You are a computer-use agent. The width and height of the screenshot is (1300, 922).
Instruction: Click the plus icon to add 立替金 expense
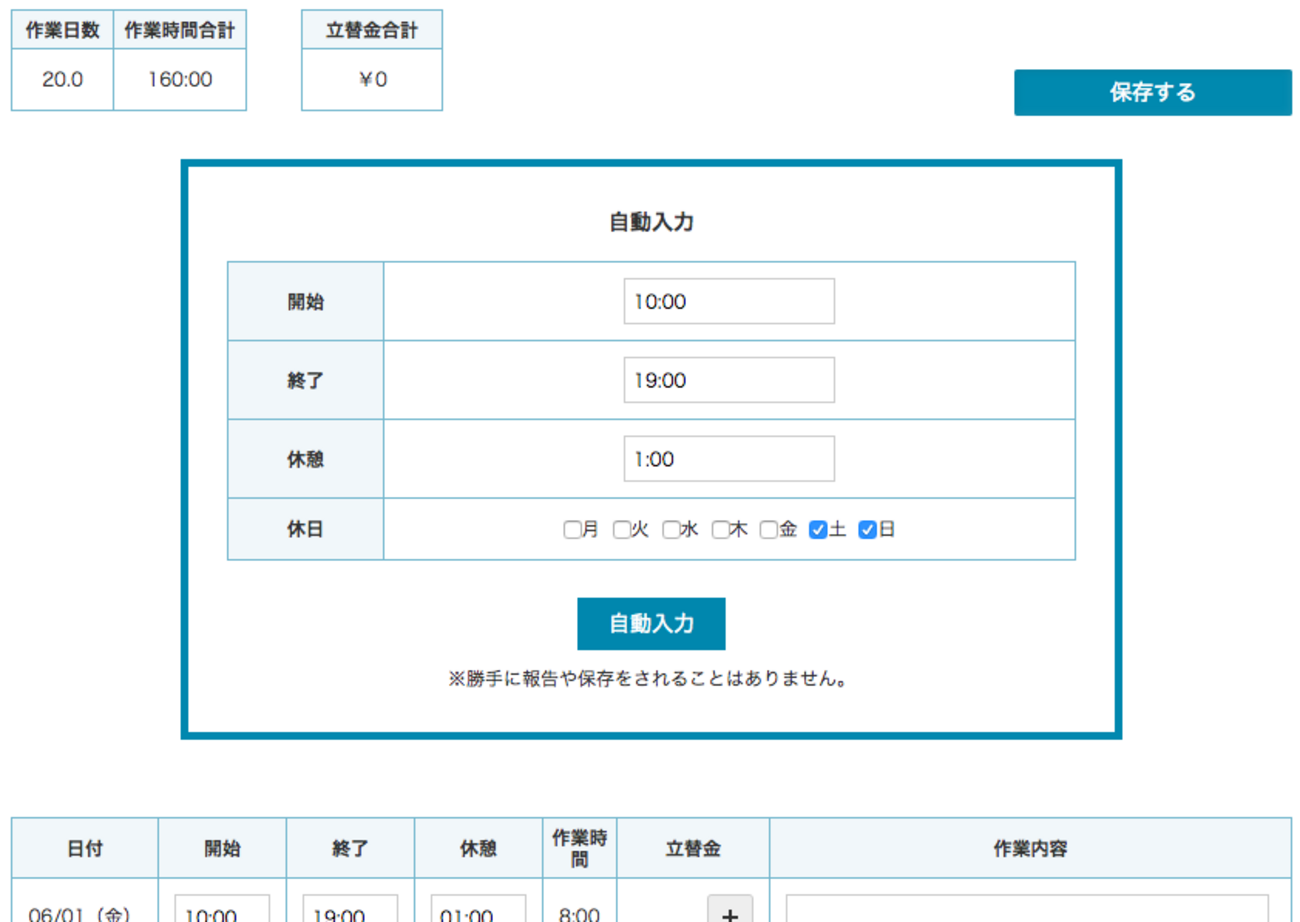tap(729, 915)
